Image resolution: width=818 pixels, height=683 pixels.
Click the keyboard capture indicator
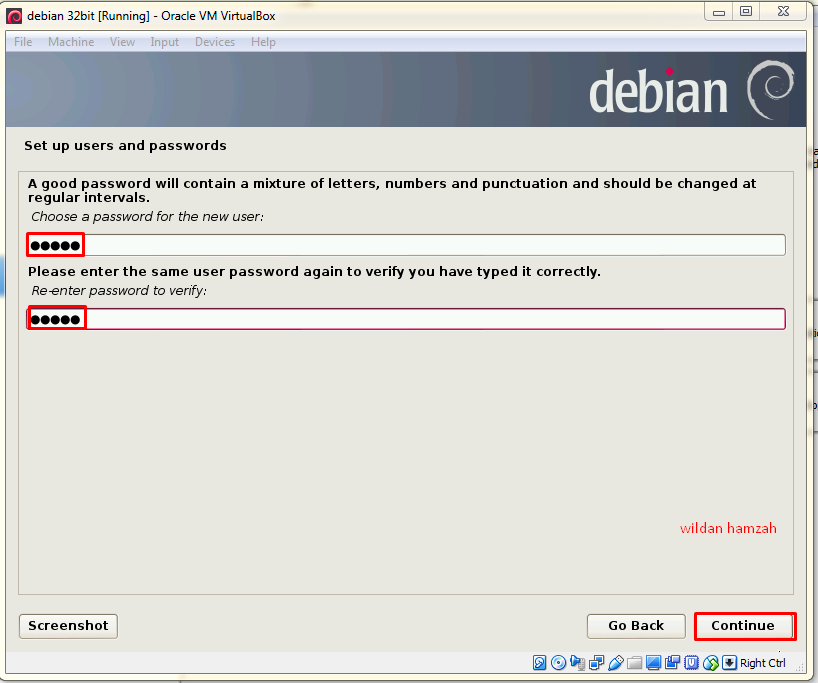pos(730,662)
